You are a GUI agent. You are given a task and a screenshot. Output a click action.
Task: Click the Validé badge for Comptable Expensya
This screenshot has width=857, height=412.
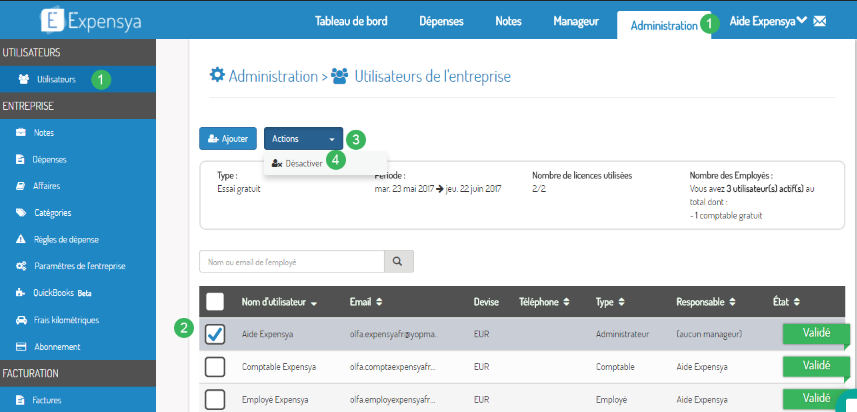coord(816,366)
